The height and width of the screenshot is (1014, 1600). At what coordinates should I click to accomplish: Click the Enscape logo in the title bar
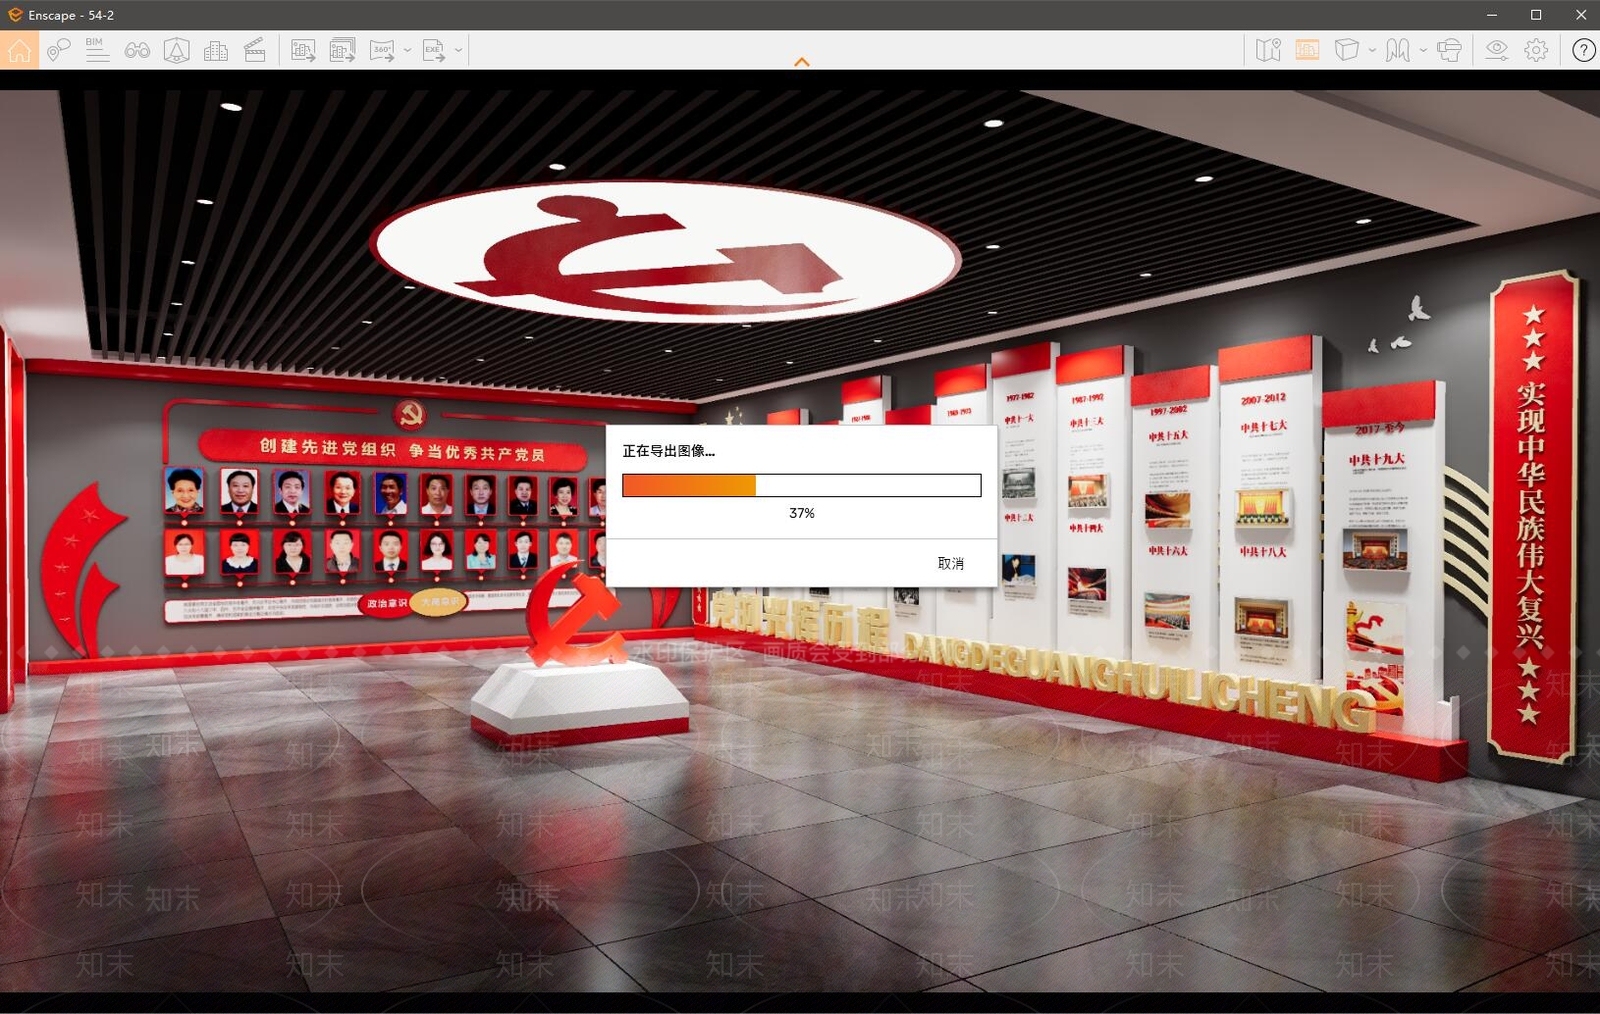coord(15,15)
